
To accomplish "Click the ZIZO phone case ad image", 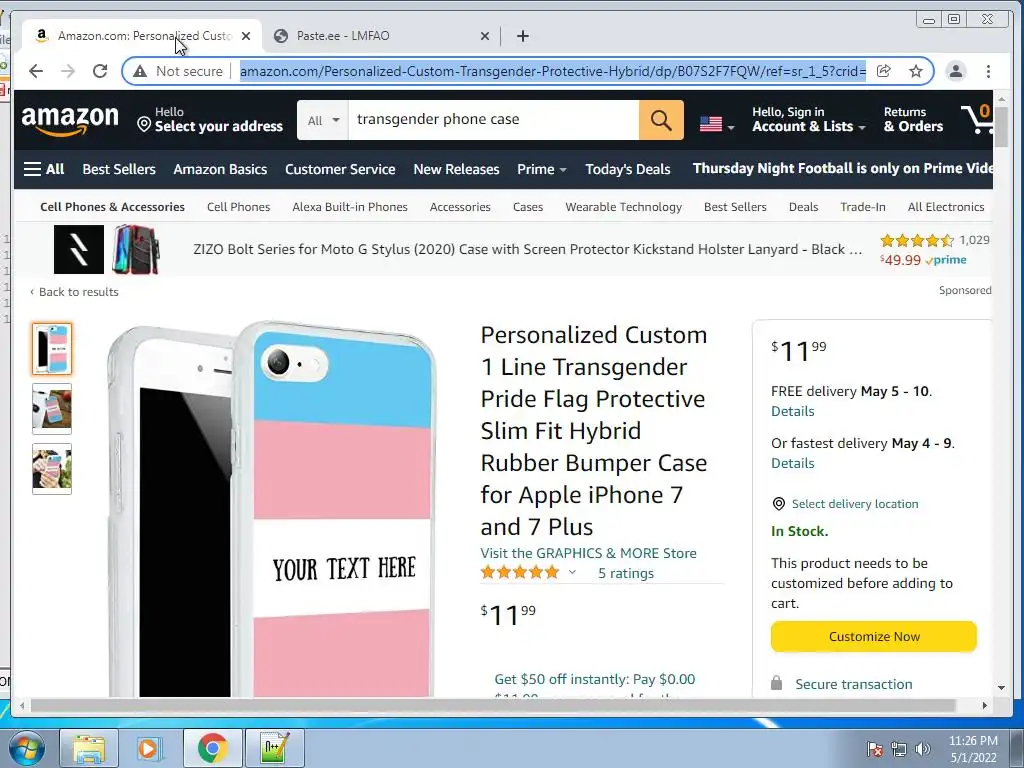I will coord(135,249).
